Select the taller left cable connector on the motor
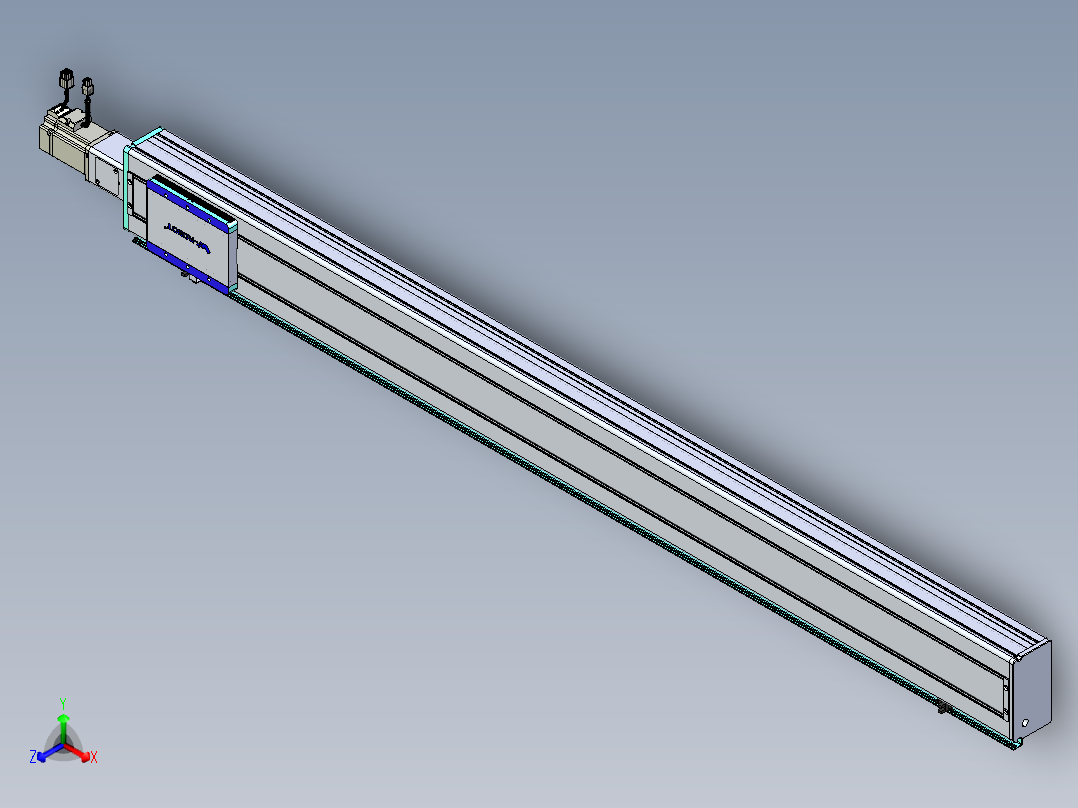The image size is (1078, 808). point(66,79)
